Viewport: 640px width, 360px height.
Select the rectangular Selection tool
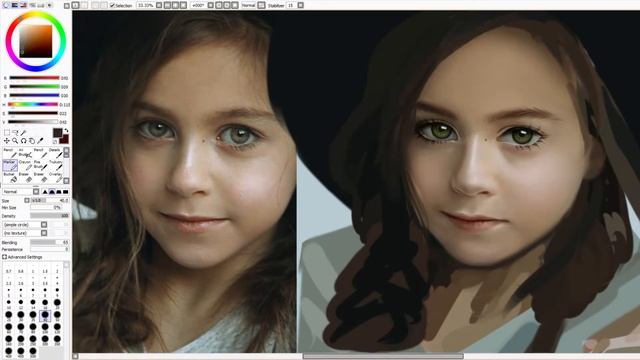tap(7, 133)
